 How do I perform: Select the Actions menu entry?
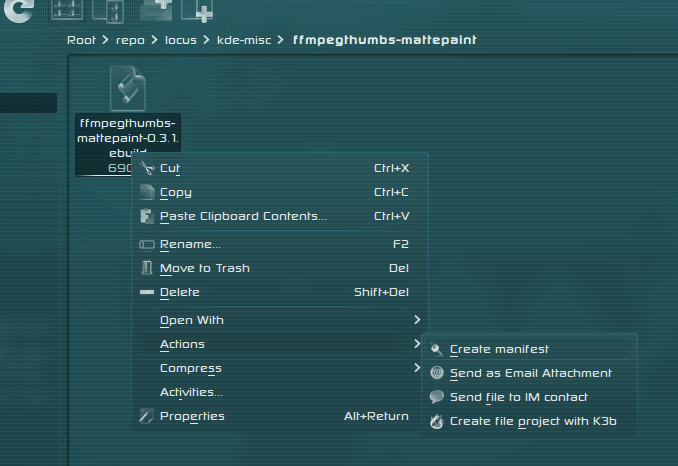point(280,345)
